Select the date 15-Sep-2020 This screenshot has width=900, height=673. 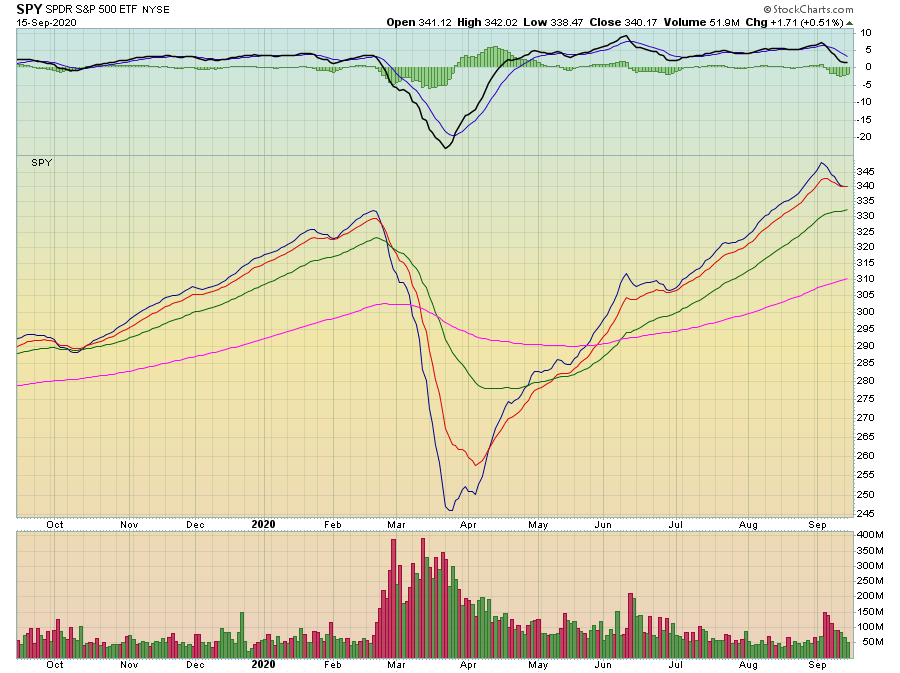[46, 23]
